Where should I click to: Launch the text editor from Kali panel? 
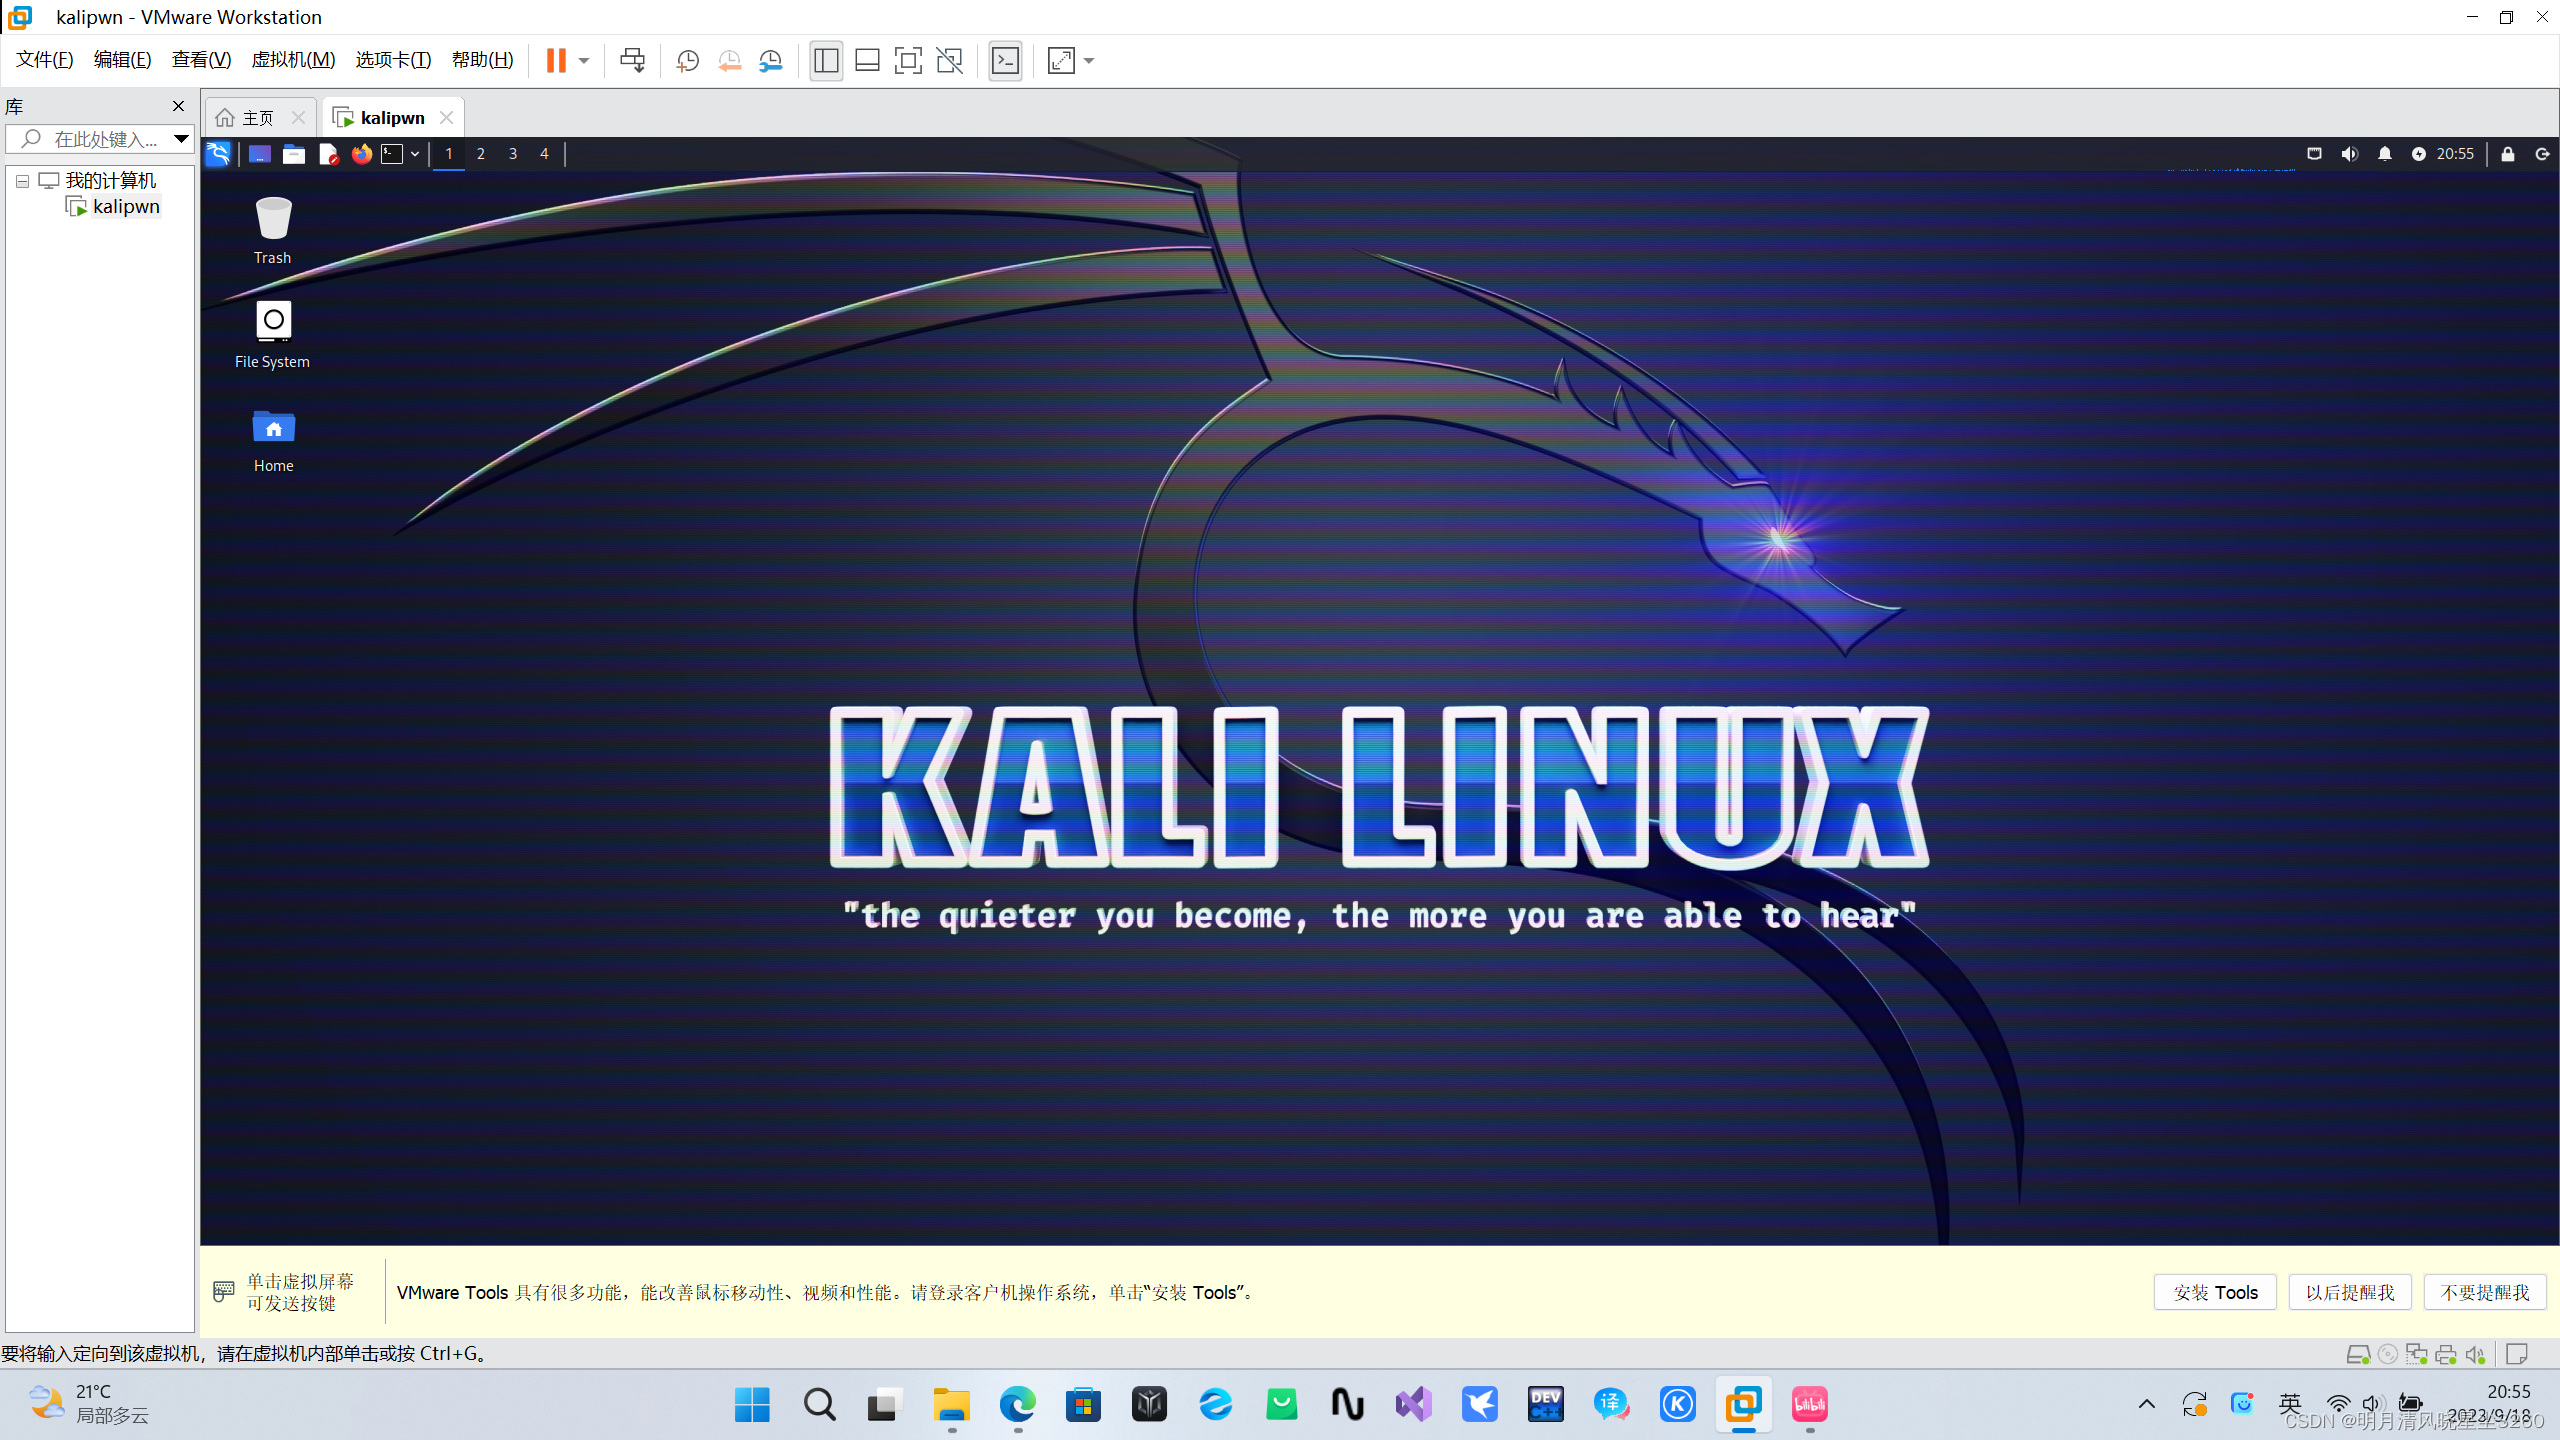pos(328,154)
